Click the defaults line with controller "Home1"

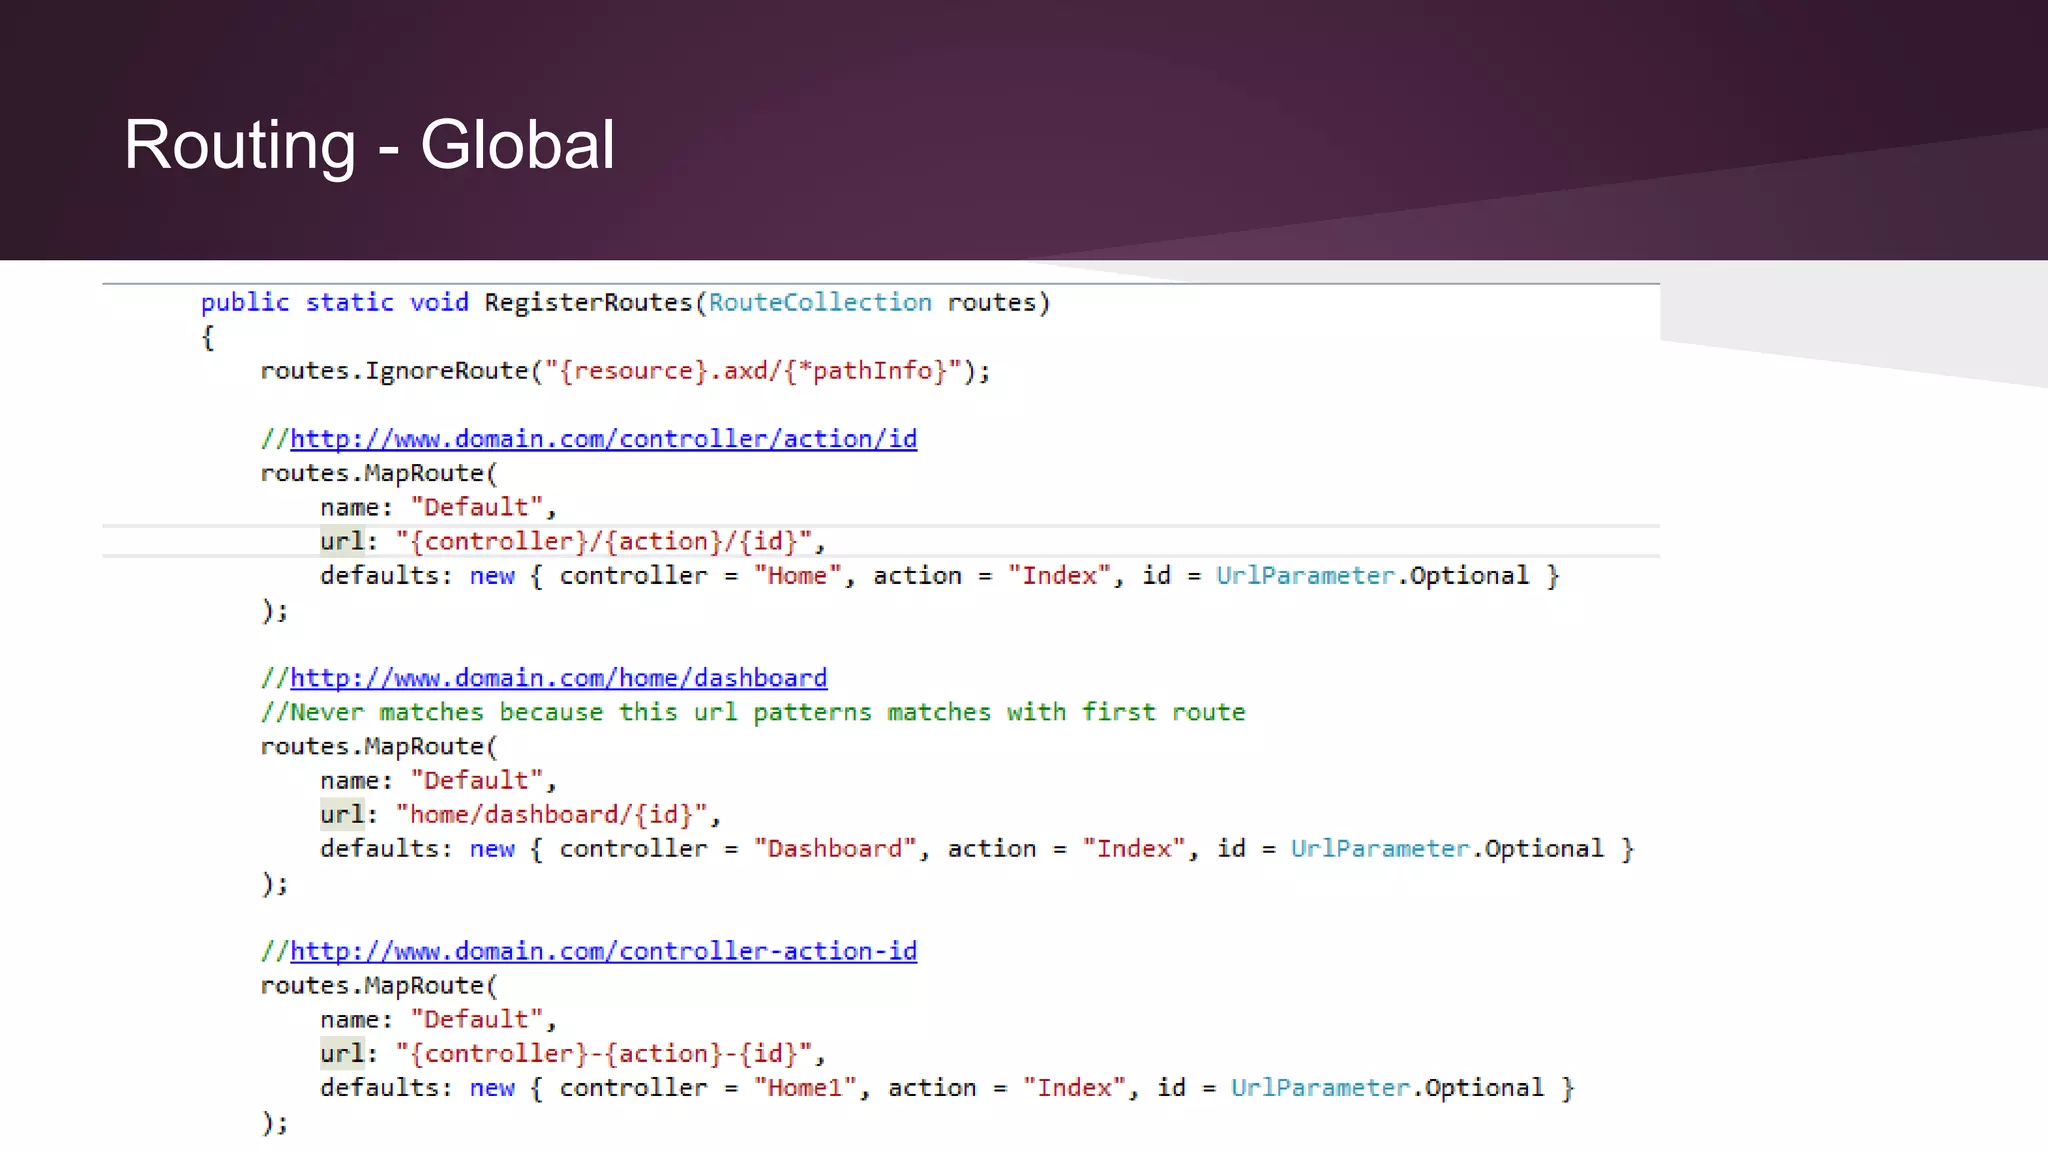pyautogui.click(x=947, y=1088)
